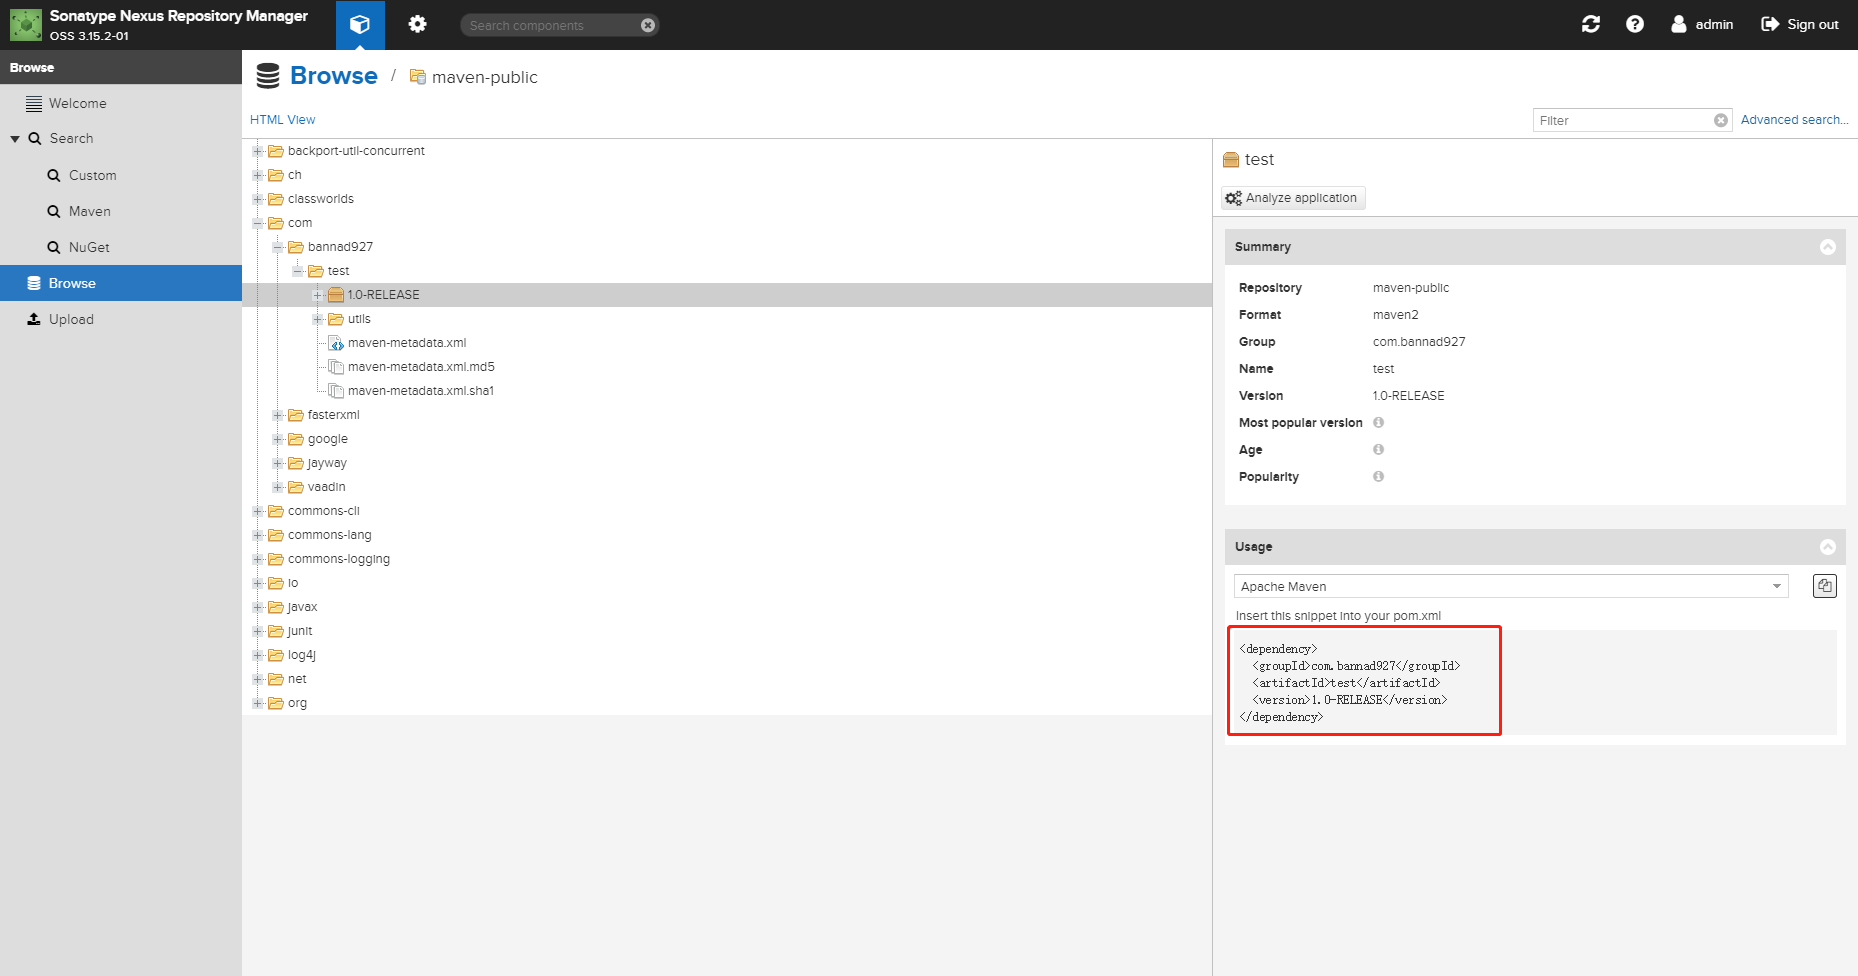Screen dimensions: 1858x976
Task: Expand the utils folder
Action: [318, 319]
